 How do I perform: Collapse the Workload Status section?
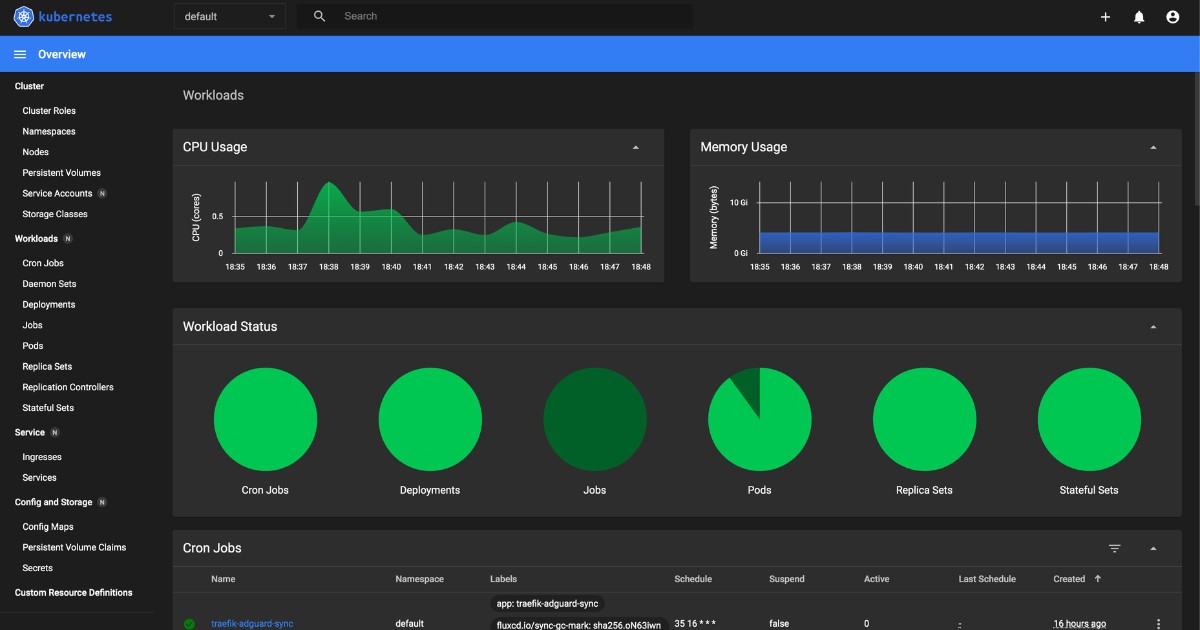click(1154, 326)
